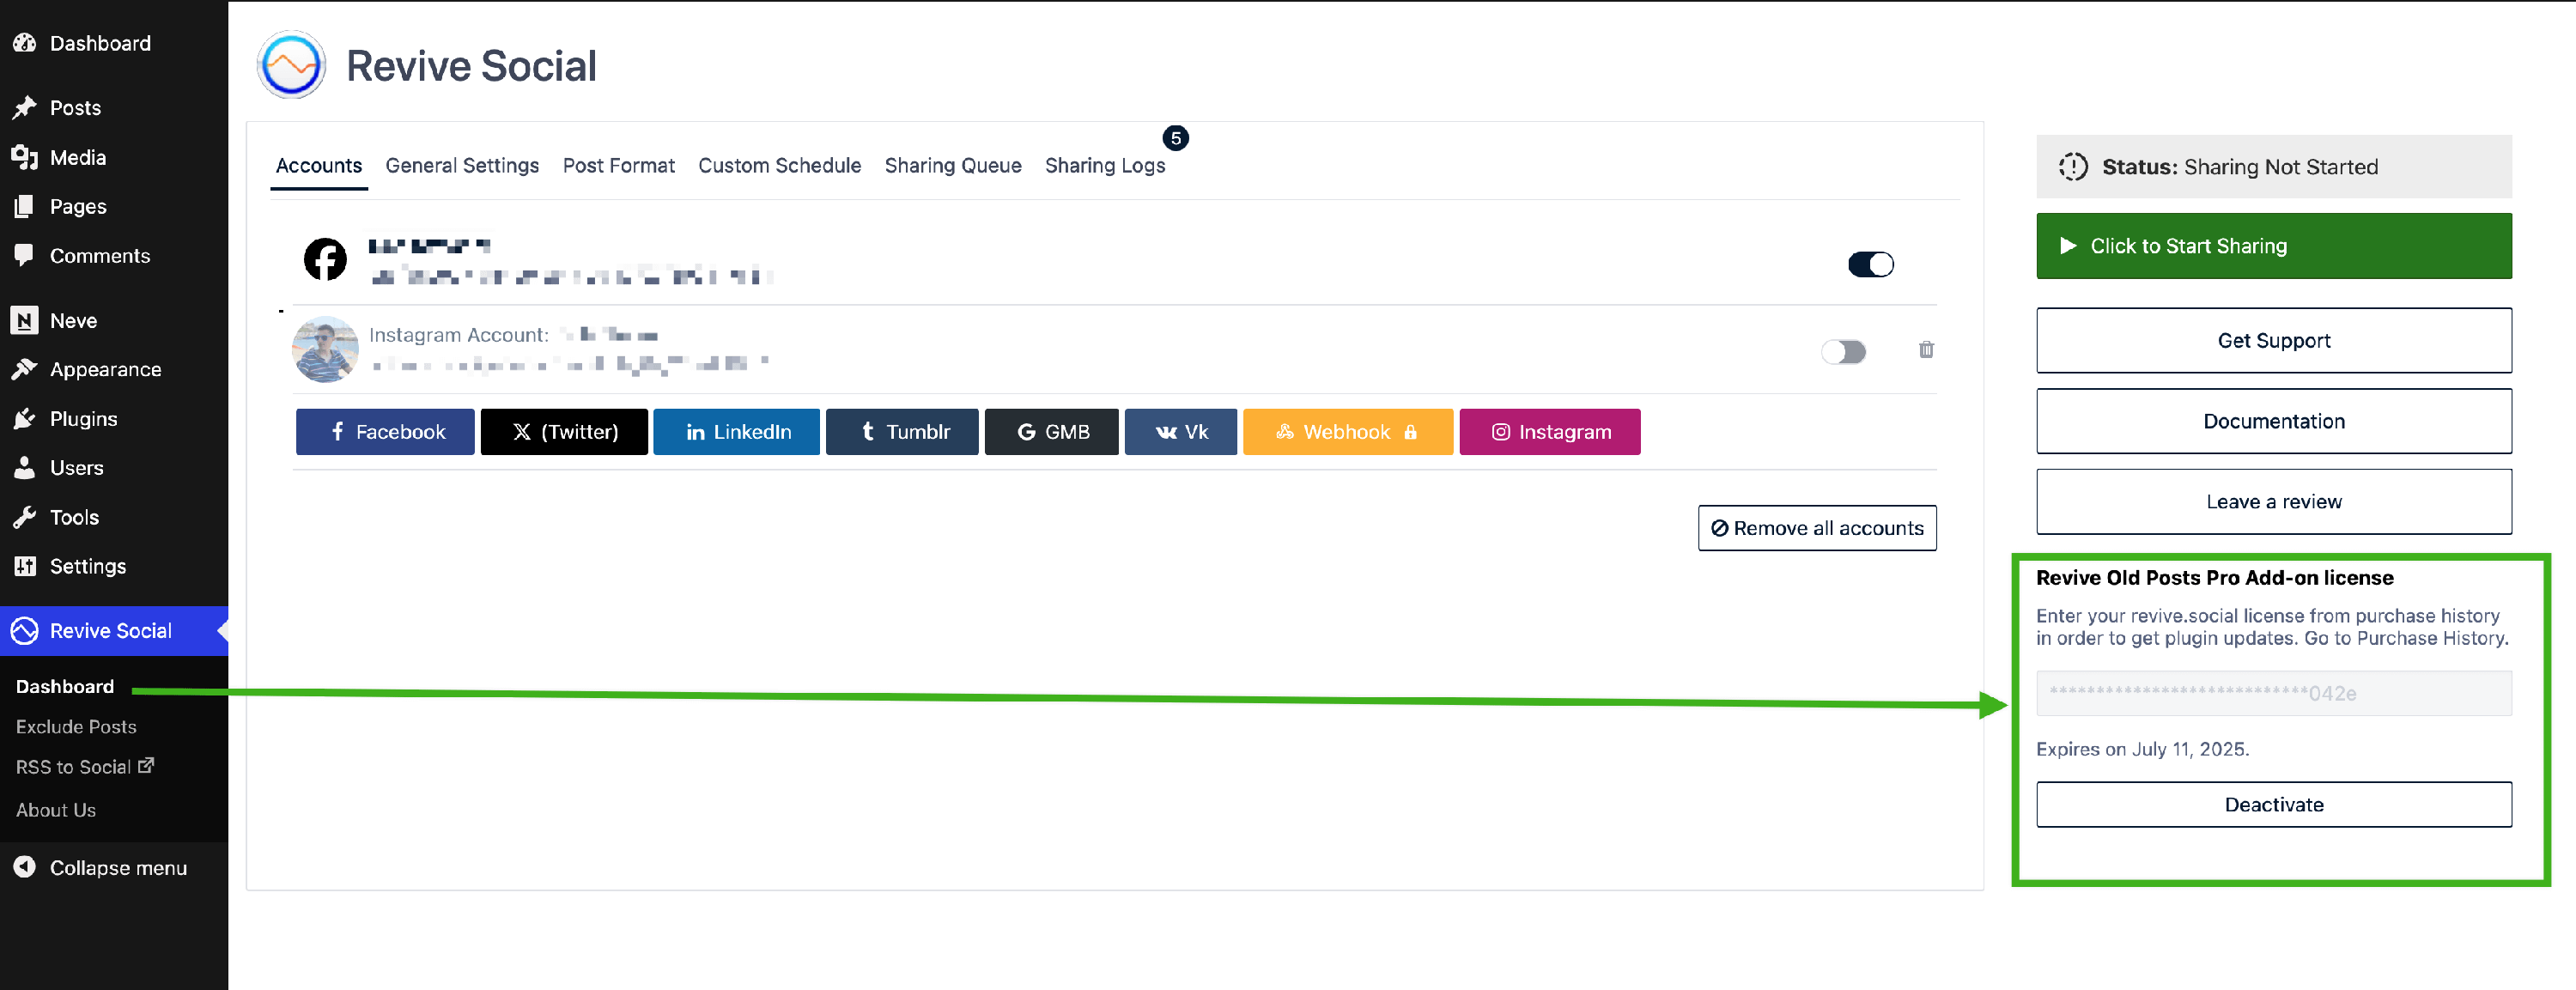Click the Revive Social logo icon
Viewport: 2576px width, 990px height.
tap(291, 65)
